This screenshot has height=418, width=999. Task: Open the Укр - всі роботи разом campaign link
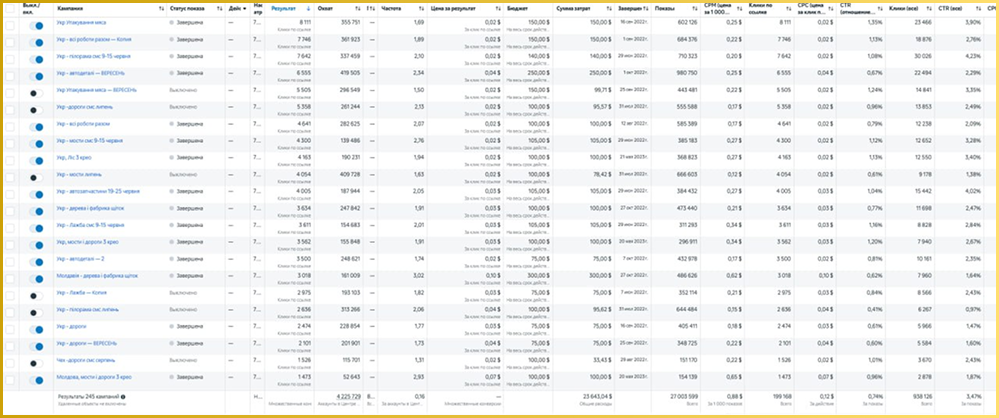pos(83,124)
